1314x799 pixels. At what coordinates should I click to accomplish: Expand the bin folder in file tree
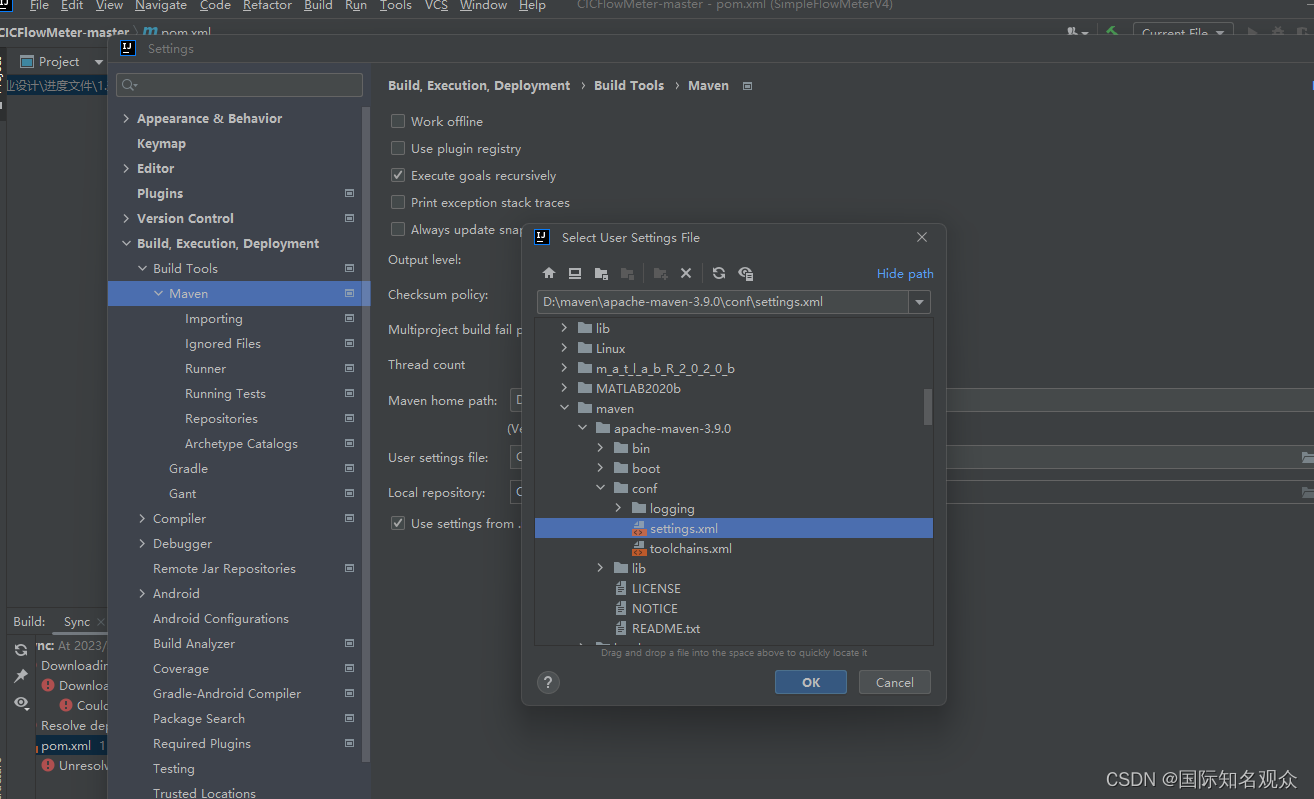pos(600,448)
